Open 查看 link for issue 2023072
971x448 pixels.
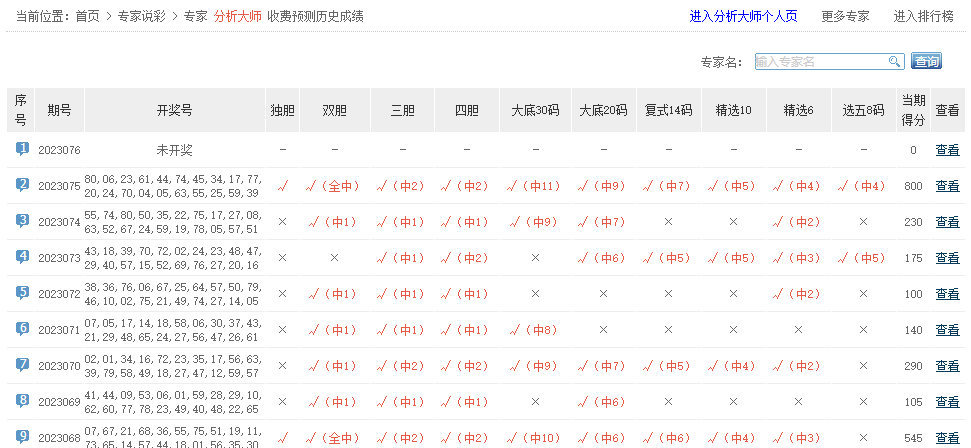[946, 294]
